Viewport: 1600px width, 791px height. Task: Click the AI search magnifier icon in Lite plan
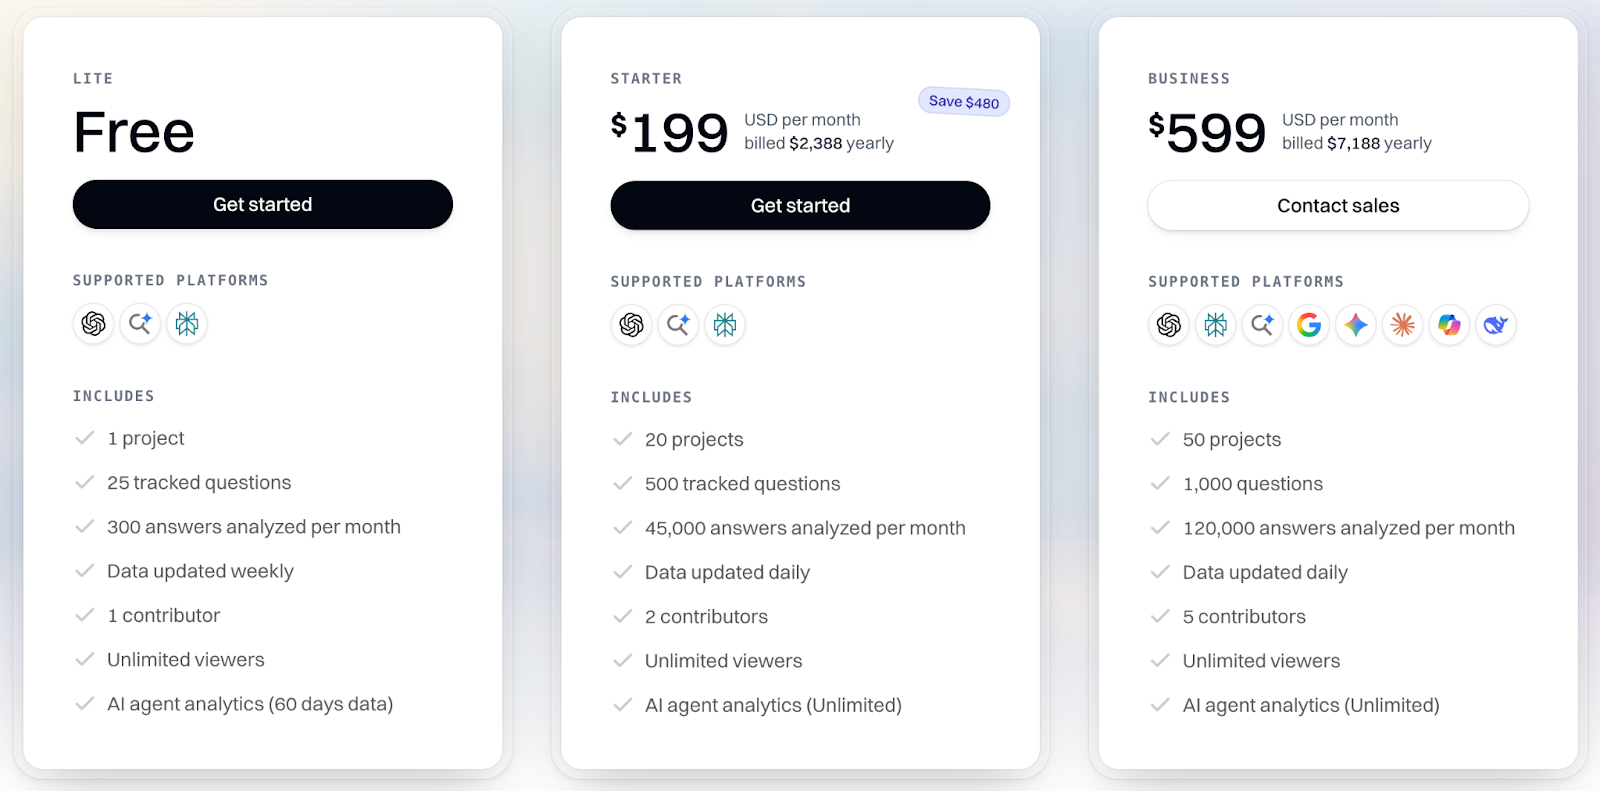pos(140,323)
